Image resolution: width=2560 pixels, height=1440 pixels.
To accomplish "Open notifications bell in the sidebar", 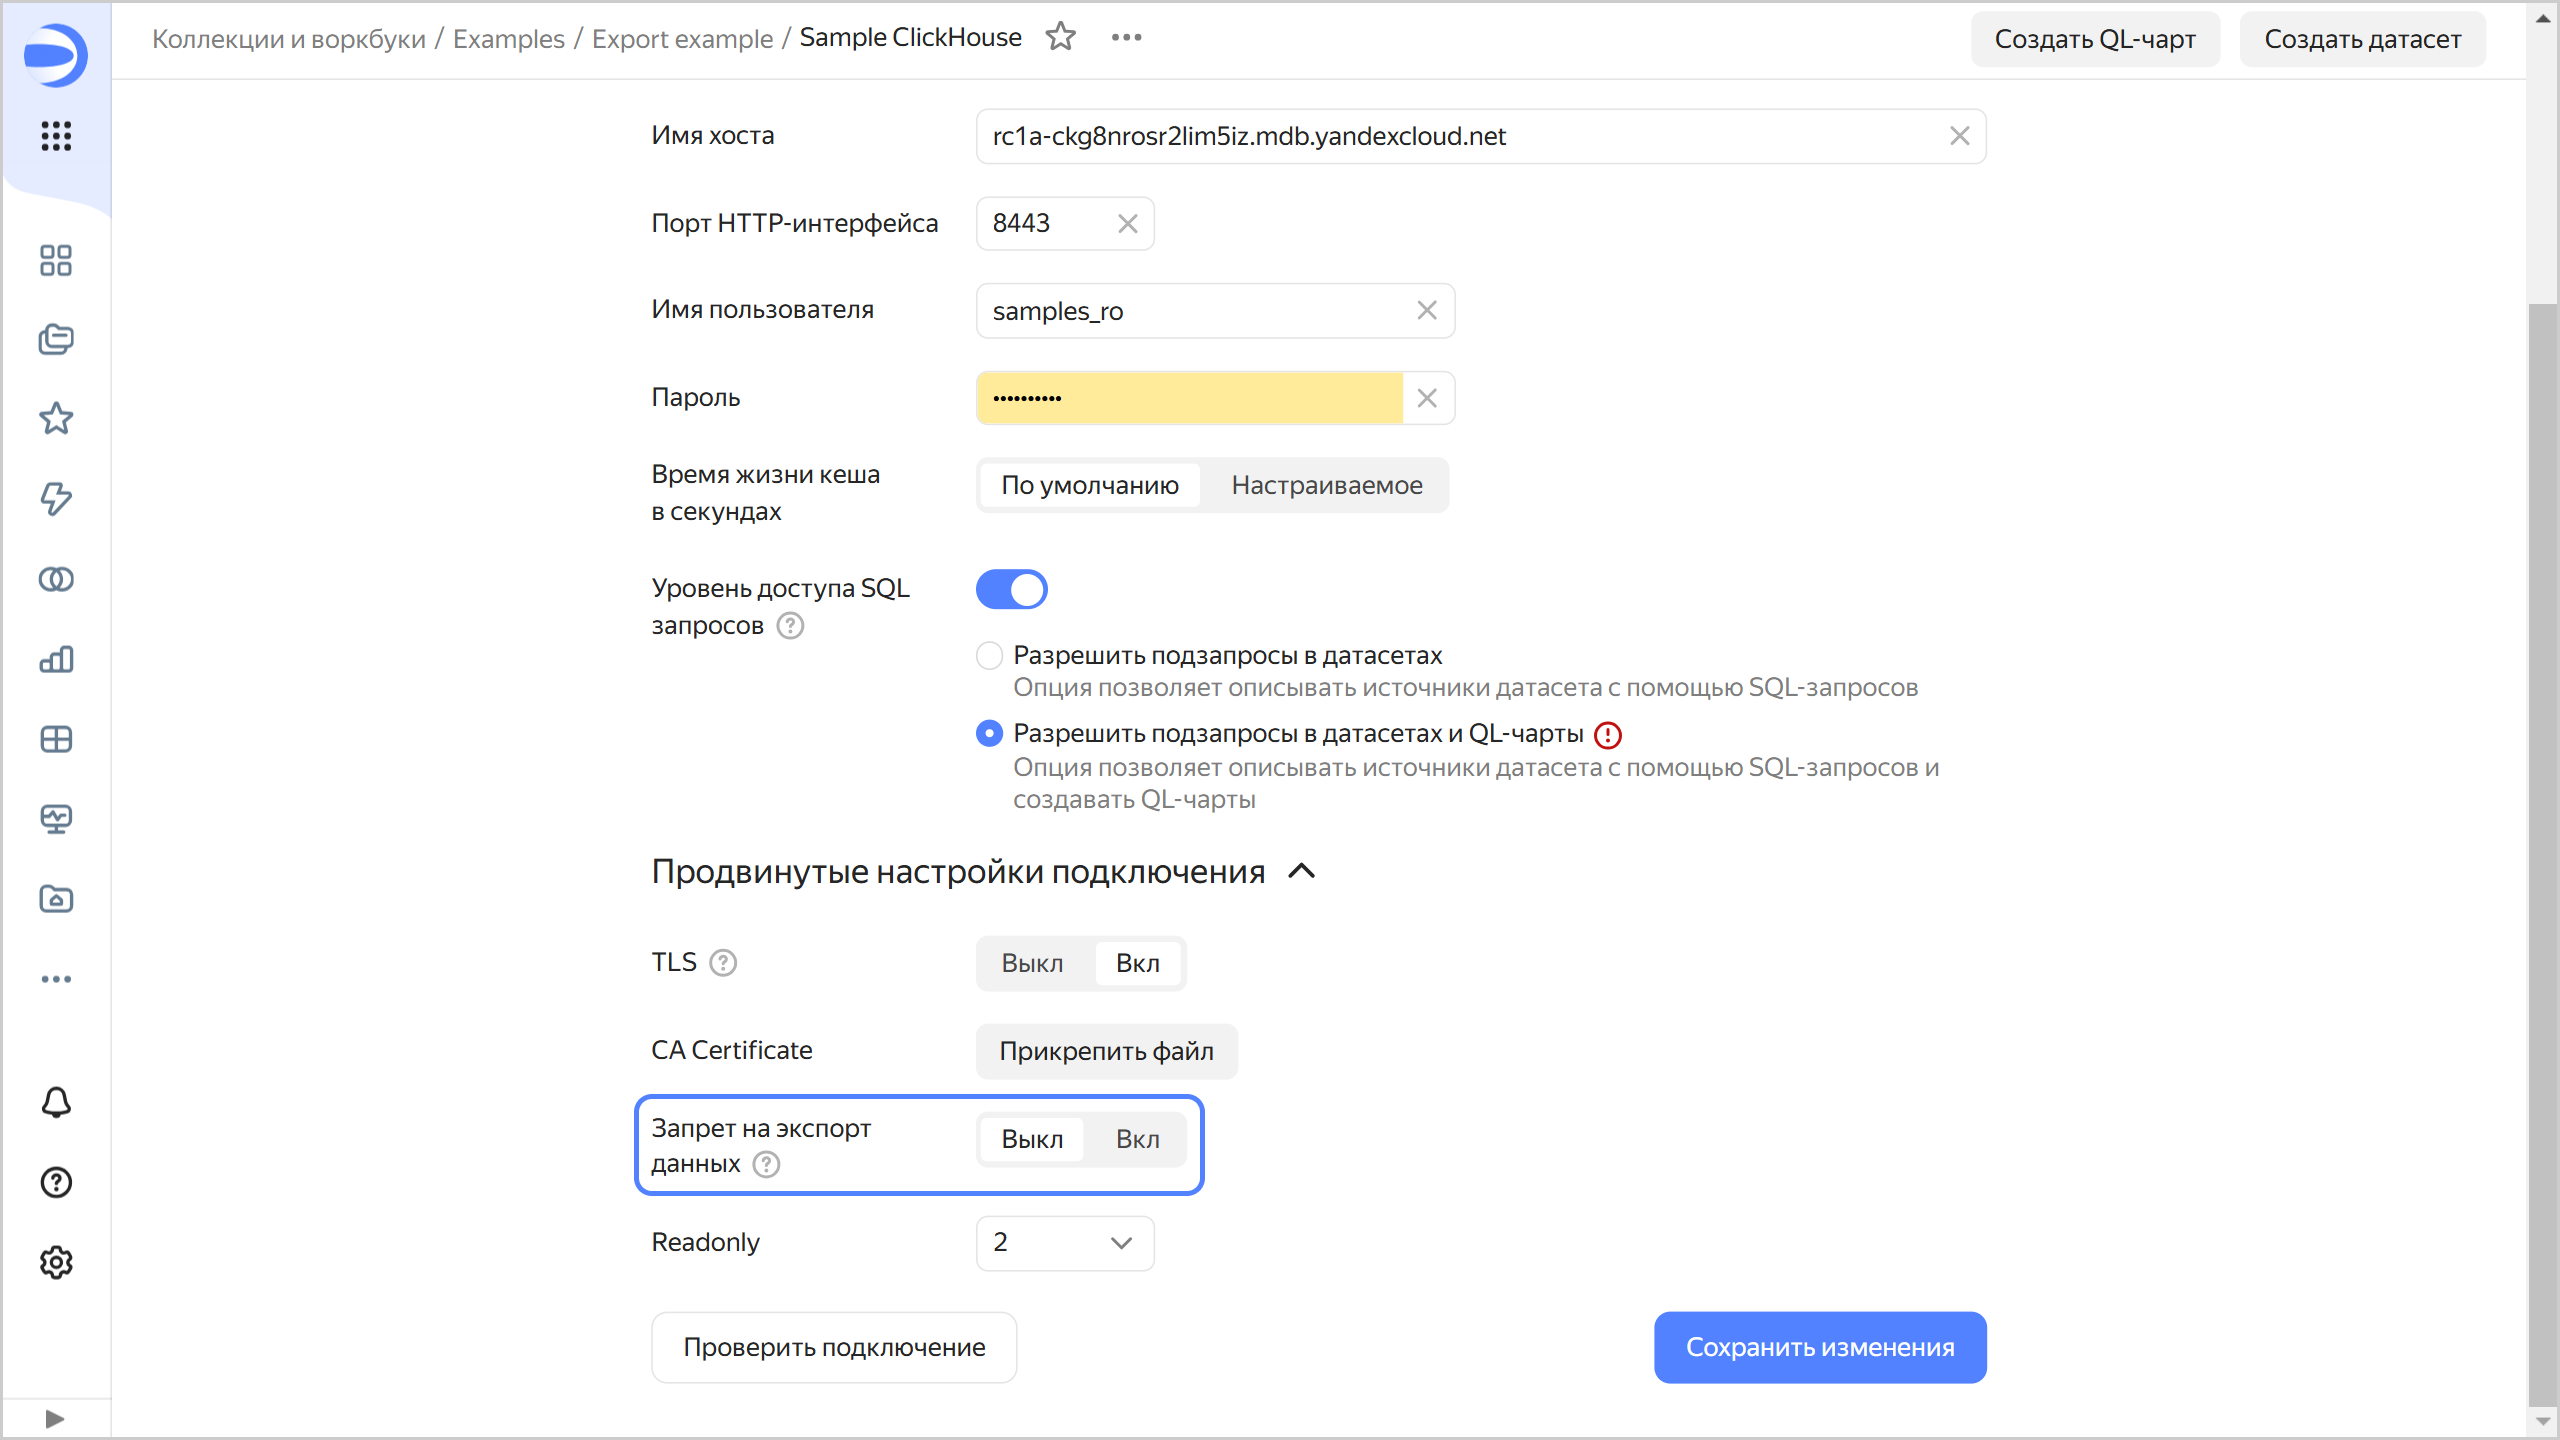I will tap(56, 1102).
